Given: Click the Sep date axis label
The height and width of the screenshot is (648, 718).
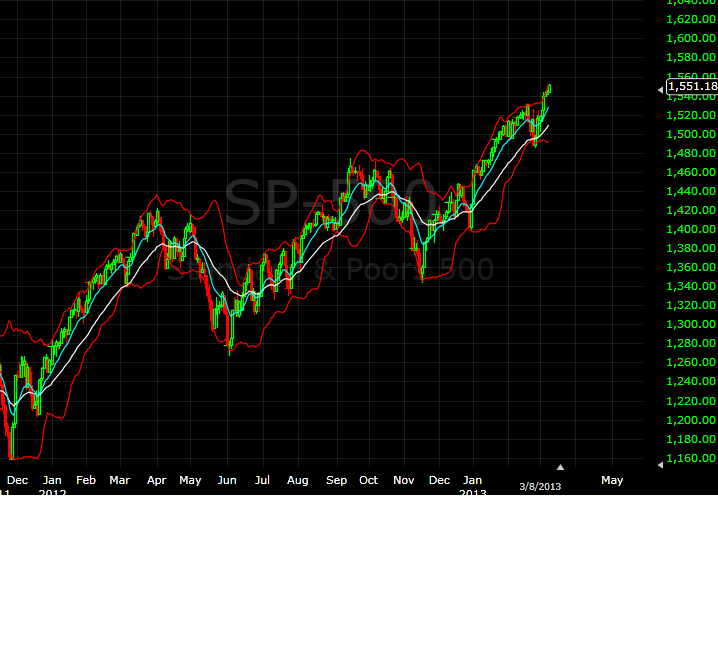Looking at the screenshot, I should (337, 480).
